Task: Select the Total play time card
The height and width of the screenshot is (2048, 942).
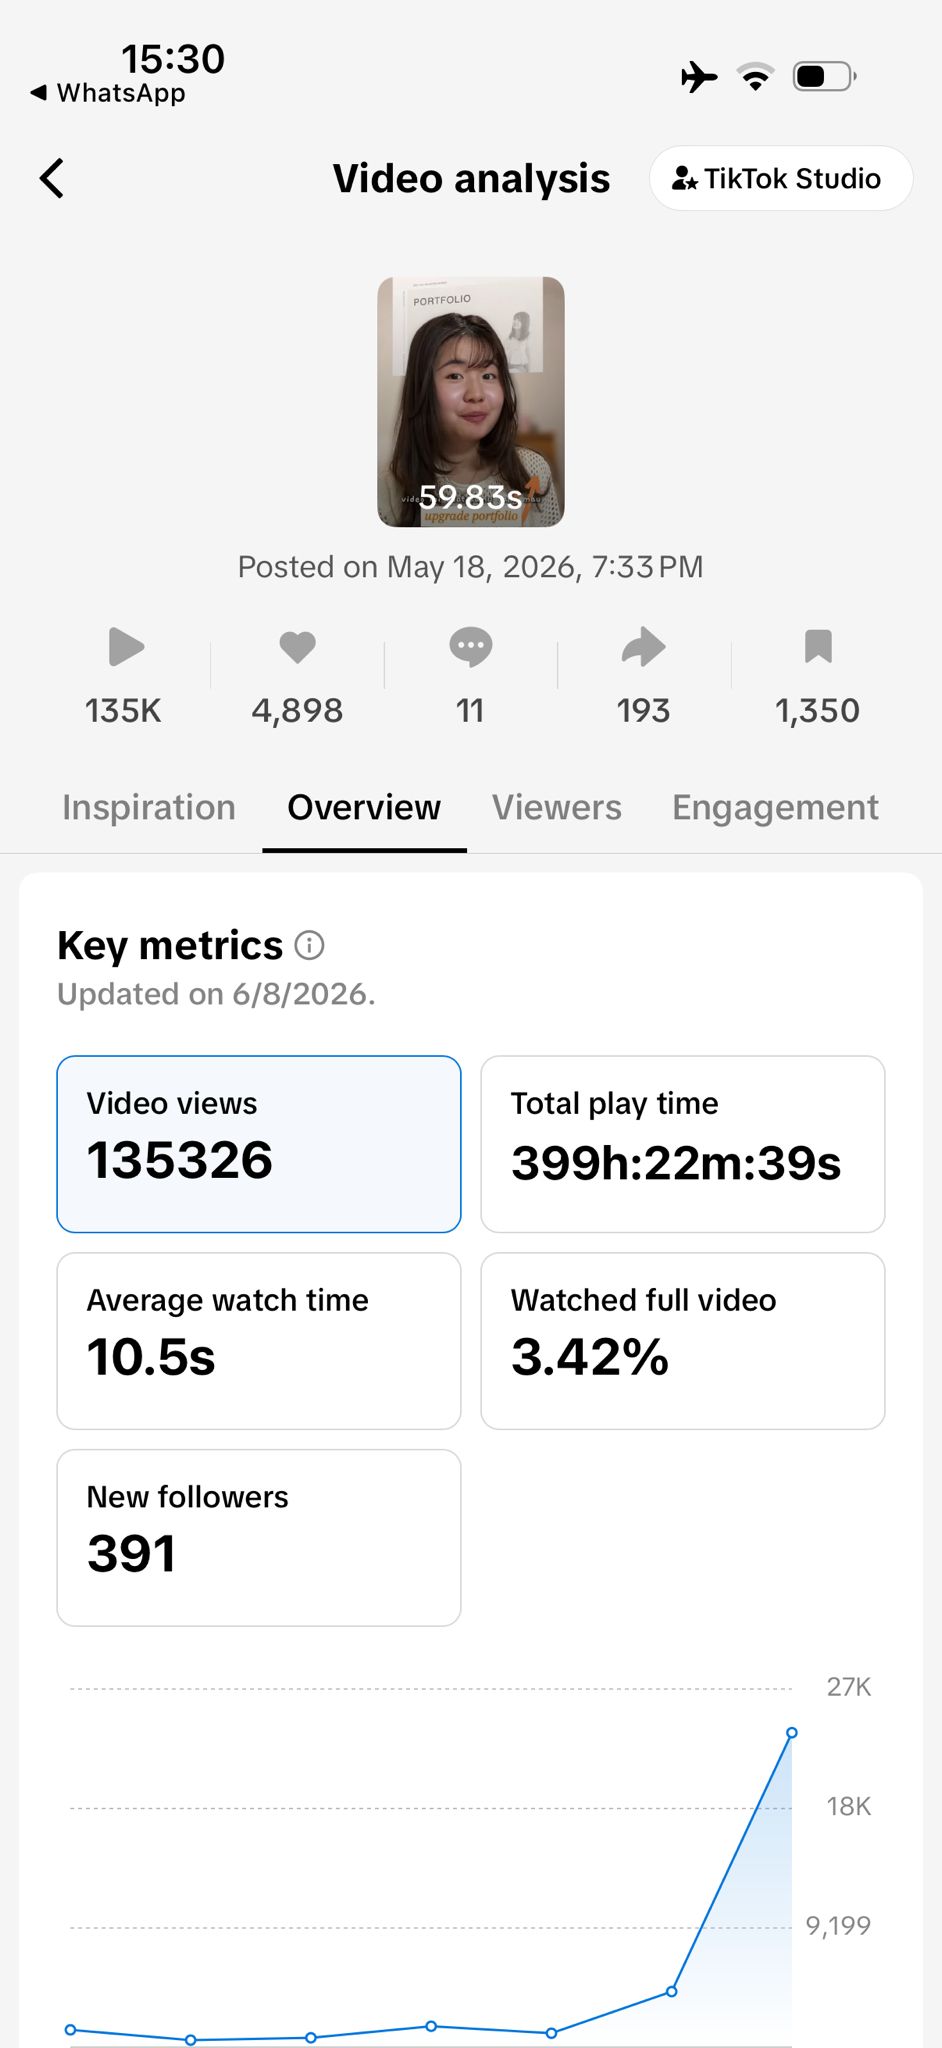Action: (x=683, y=1144)
